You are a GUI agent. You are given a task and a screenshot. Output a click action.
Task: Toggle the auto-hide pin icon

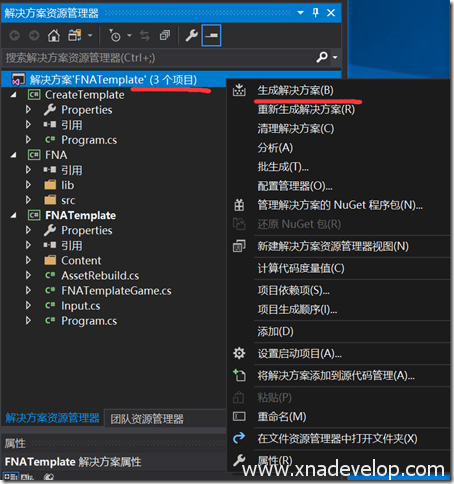315,13
